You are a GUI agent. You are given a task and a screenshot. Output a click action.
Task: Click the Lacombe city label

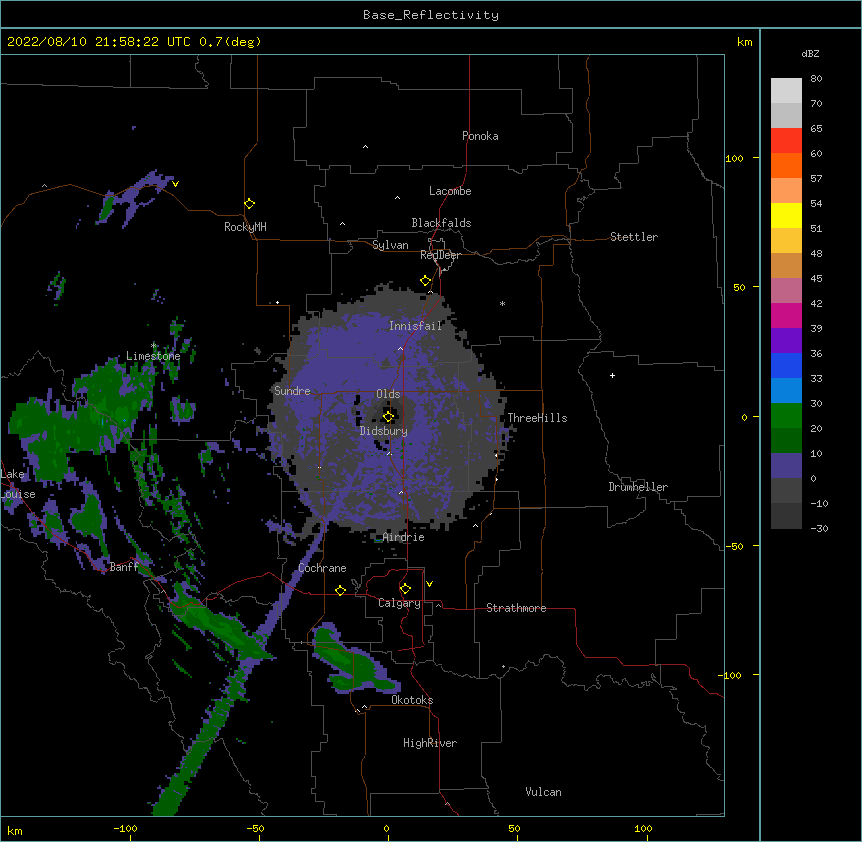[x=450, y=191]
